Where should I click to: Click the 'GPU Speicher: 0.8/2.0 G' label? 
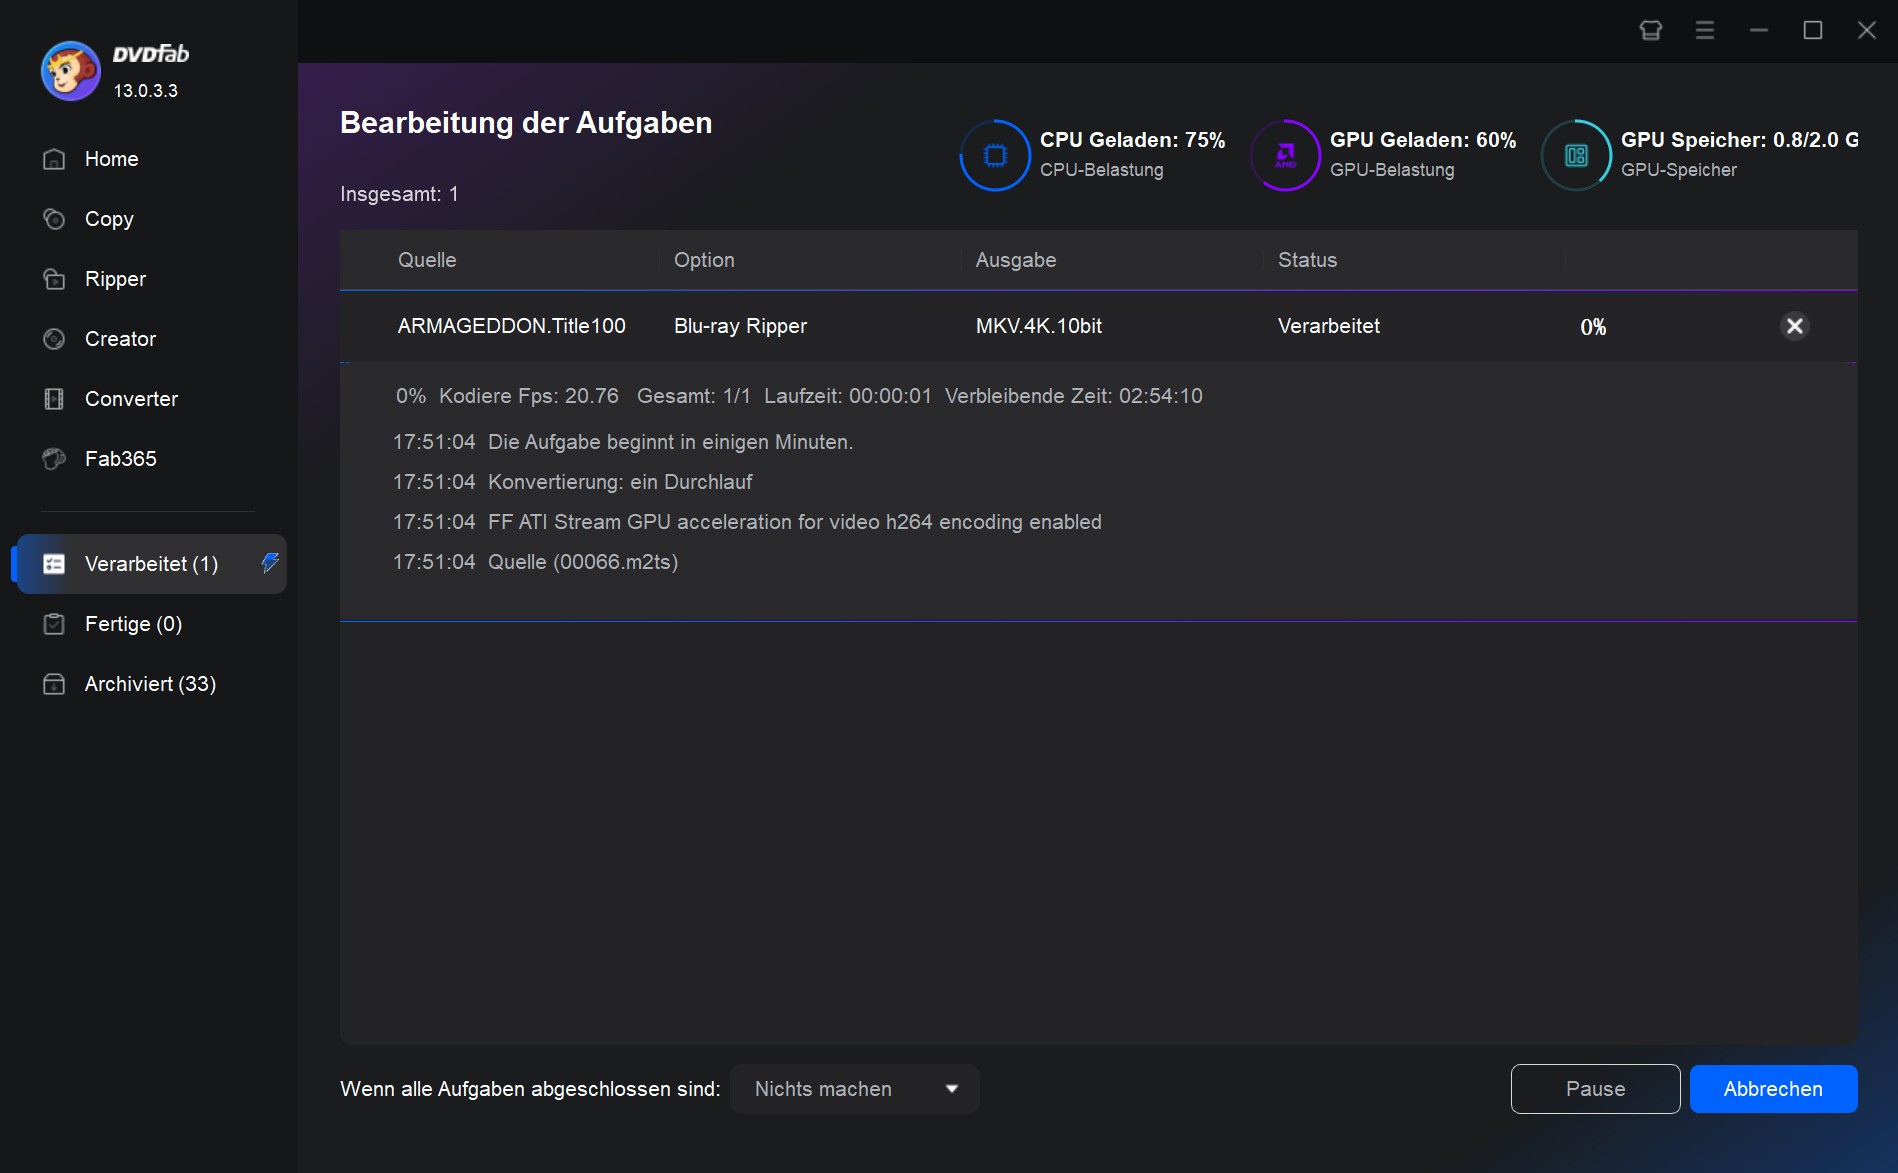coord(1739,140)
